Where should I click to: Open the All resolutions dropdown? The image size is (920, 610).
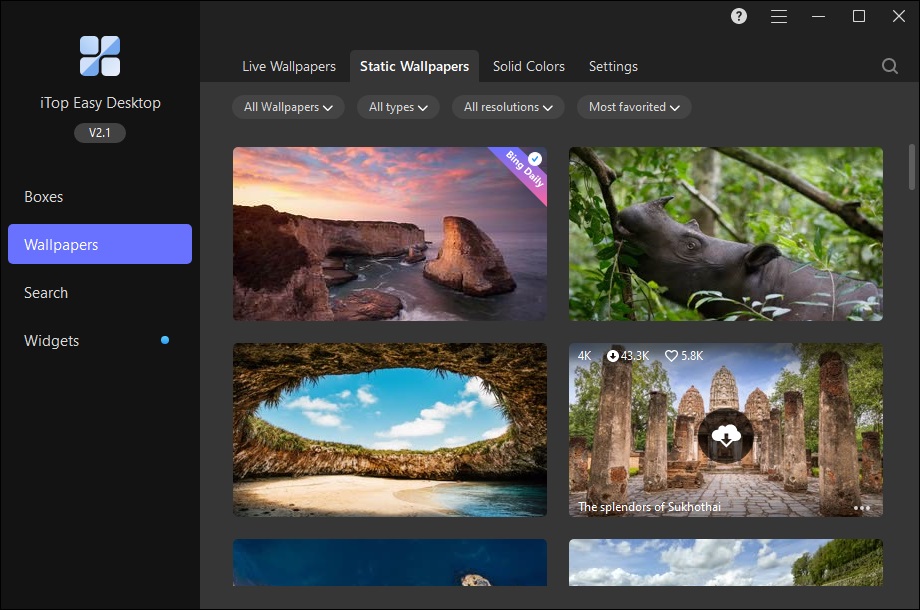[508, 107]
